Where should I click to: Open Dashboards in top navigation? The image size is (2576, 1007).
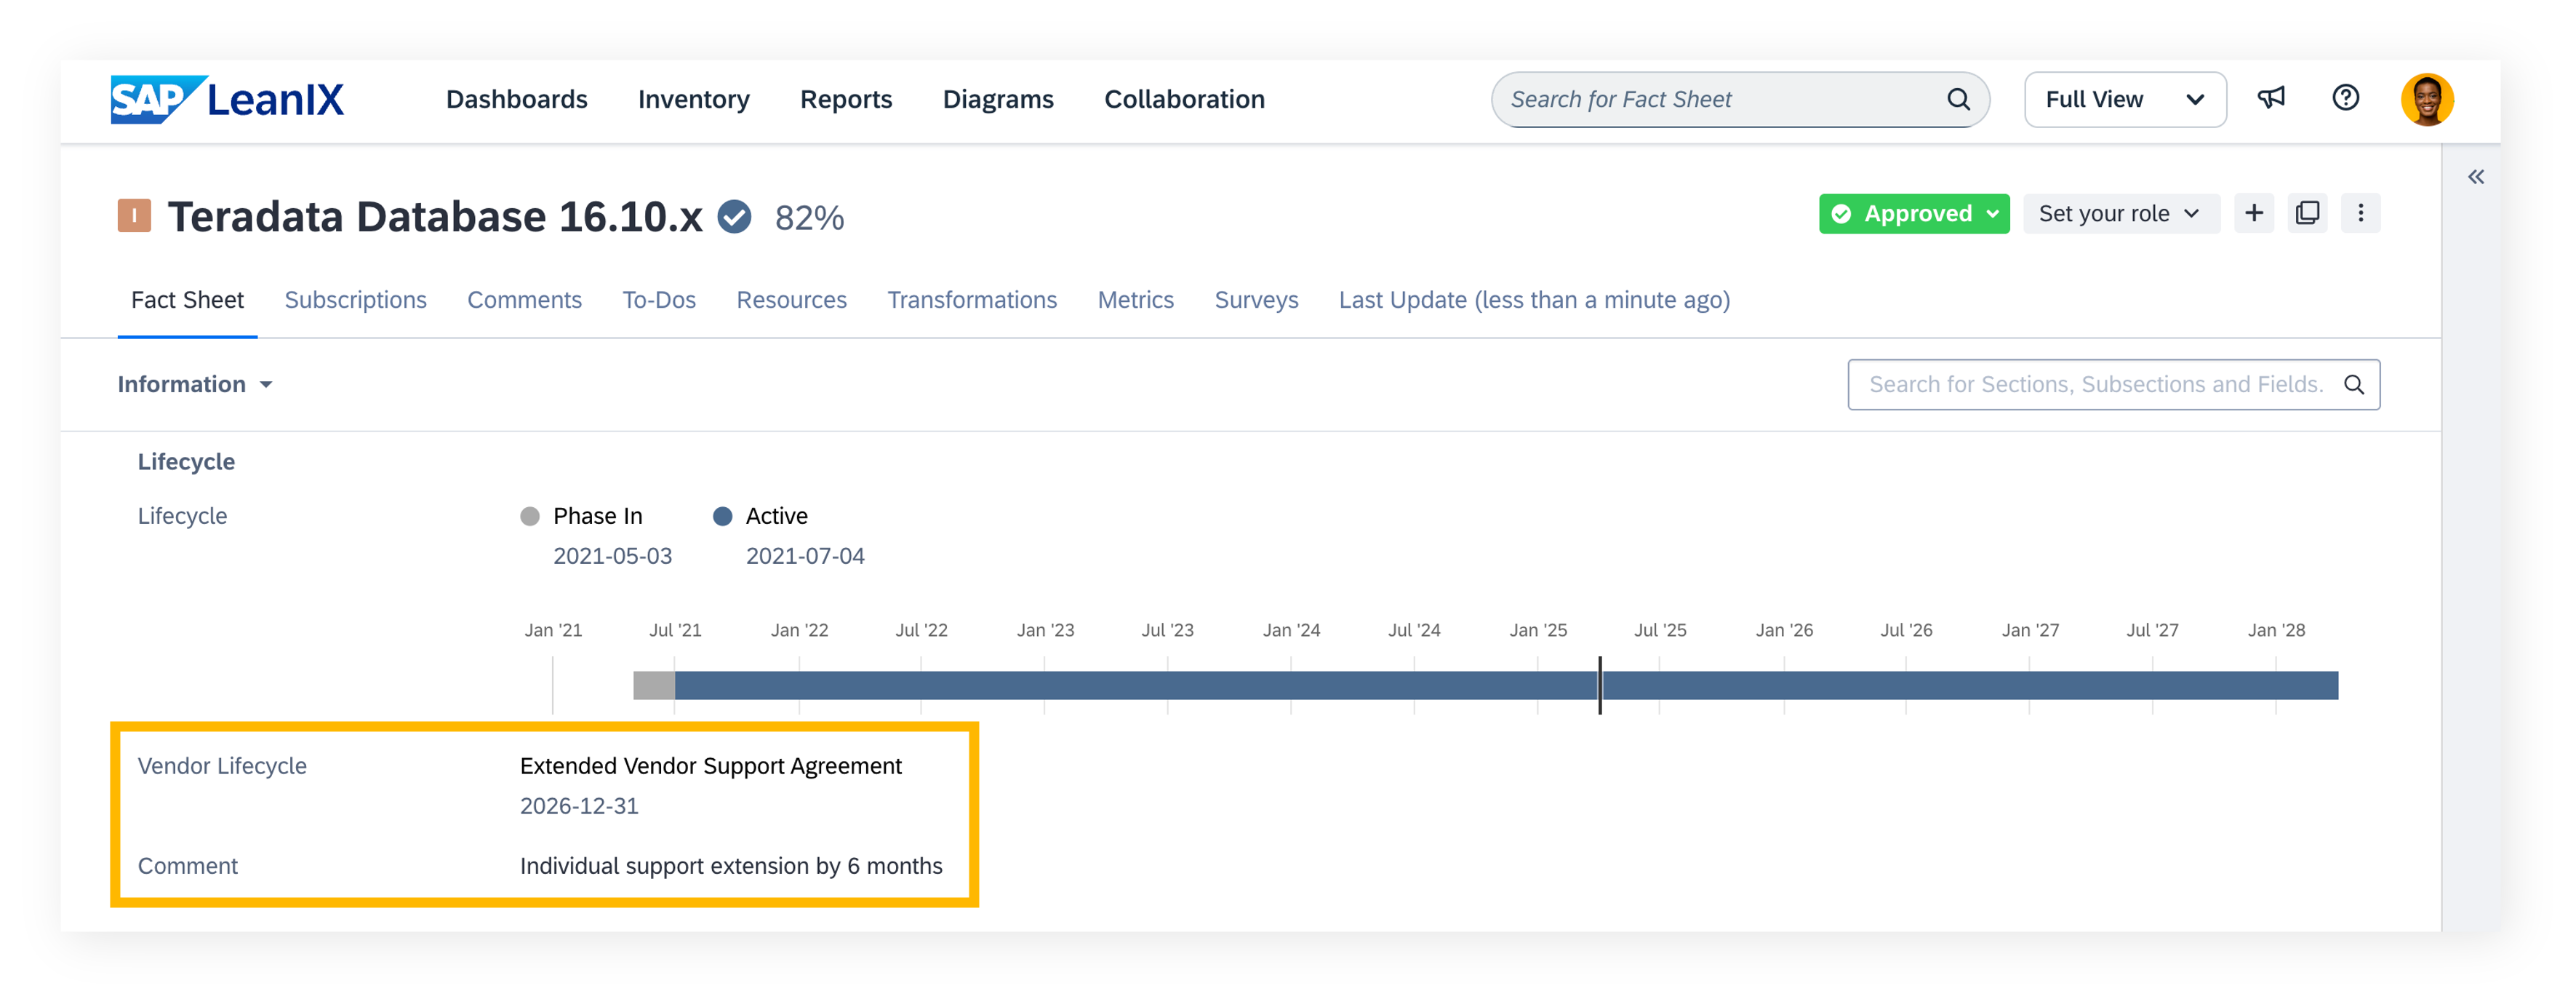pyautogui.click(x=517, y=99)
